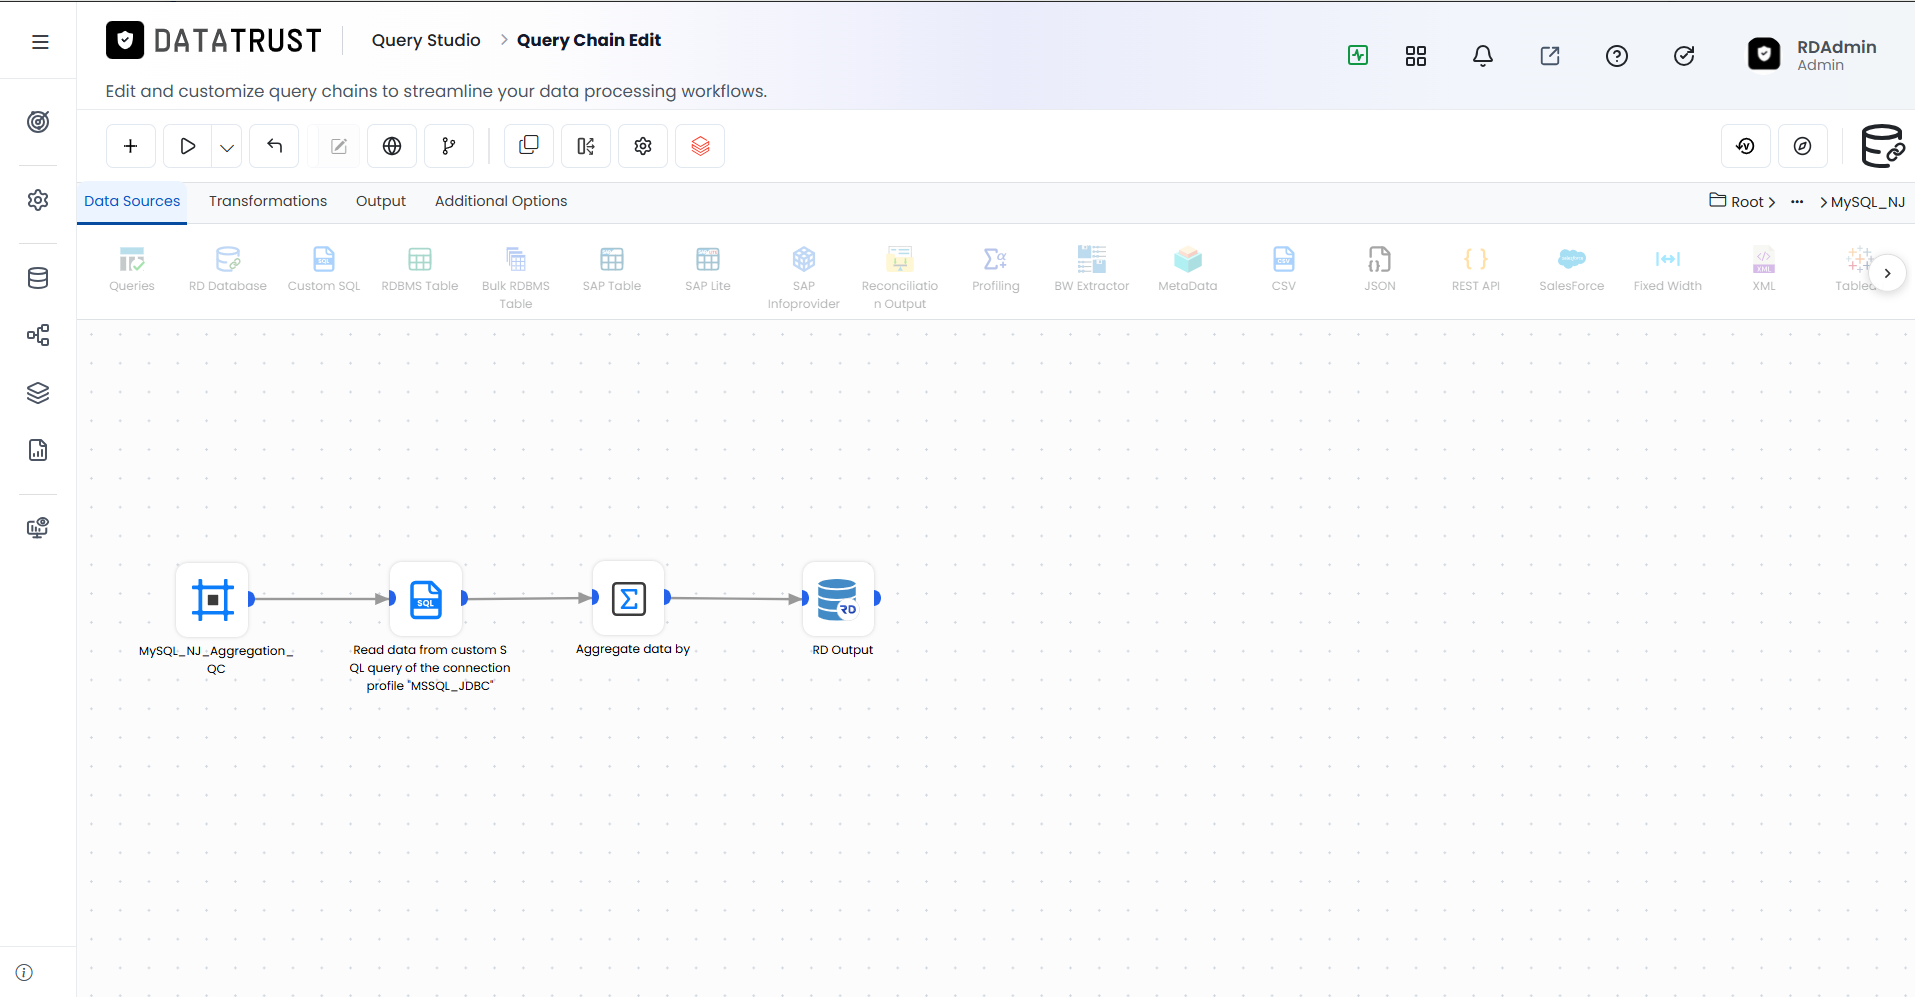
Task: Open the target icon in sidebar
Action: [38, 122]
